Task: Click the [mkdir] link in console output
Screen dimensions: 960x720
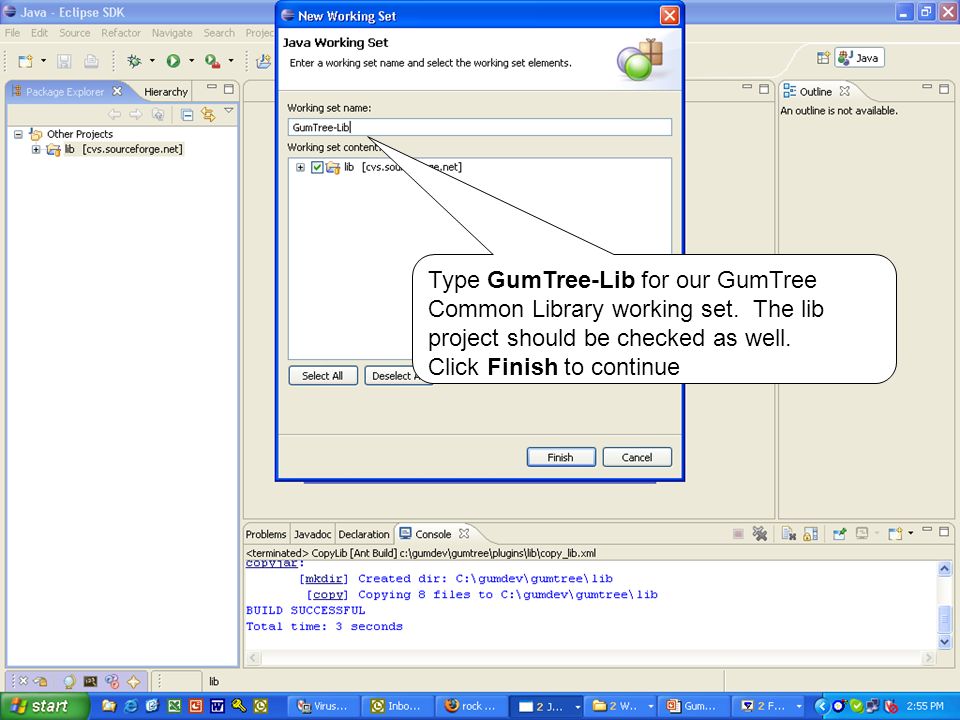Action: coord(324,579)
